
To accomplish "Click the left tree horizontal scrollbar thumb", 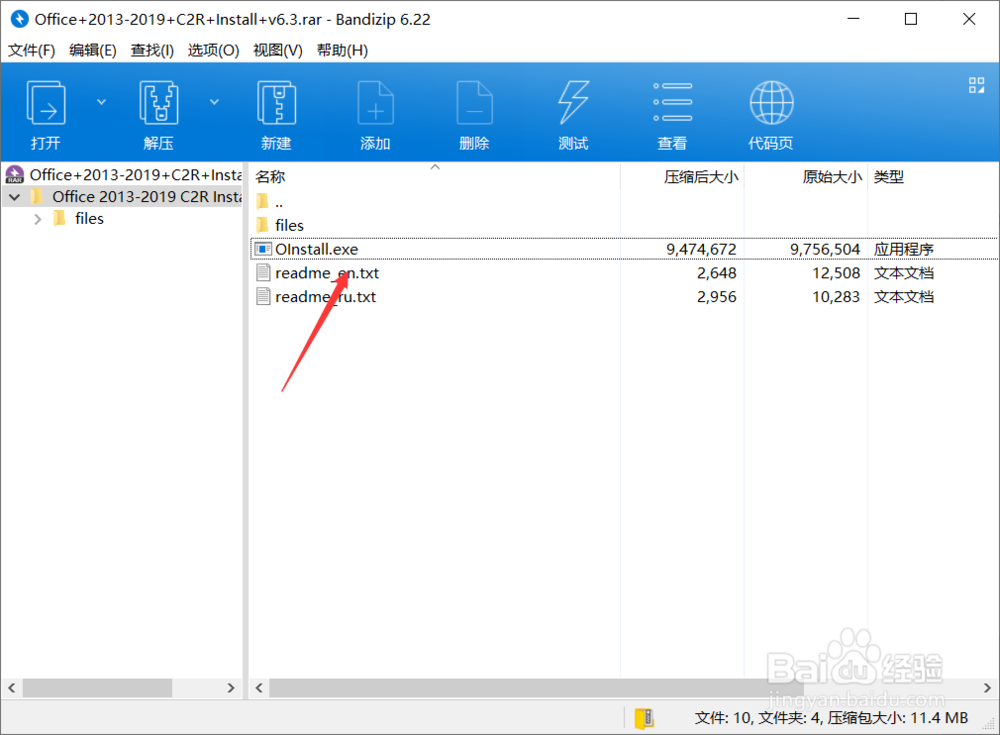I will (x=98, y=688).
